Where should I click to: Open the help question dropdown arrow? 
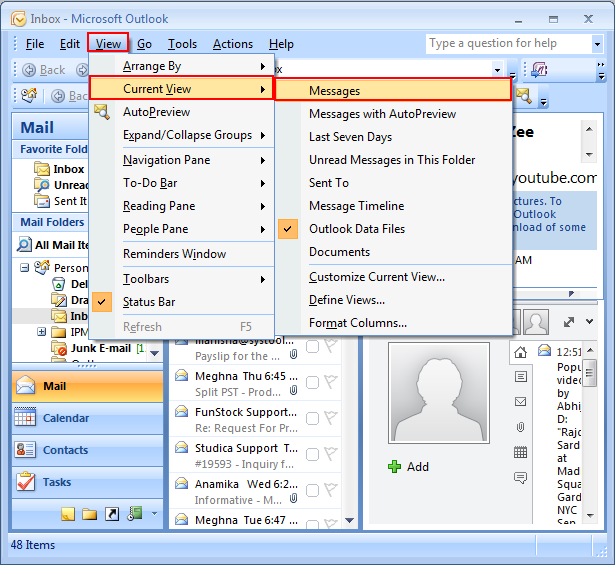coord(597,44)
